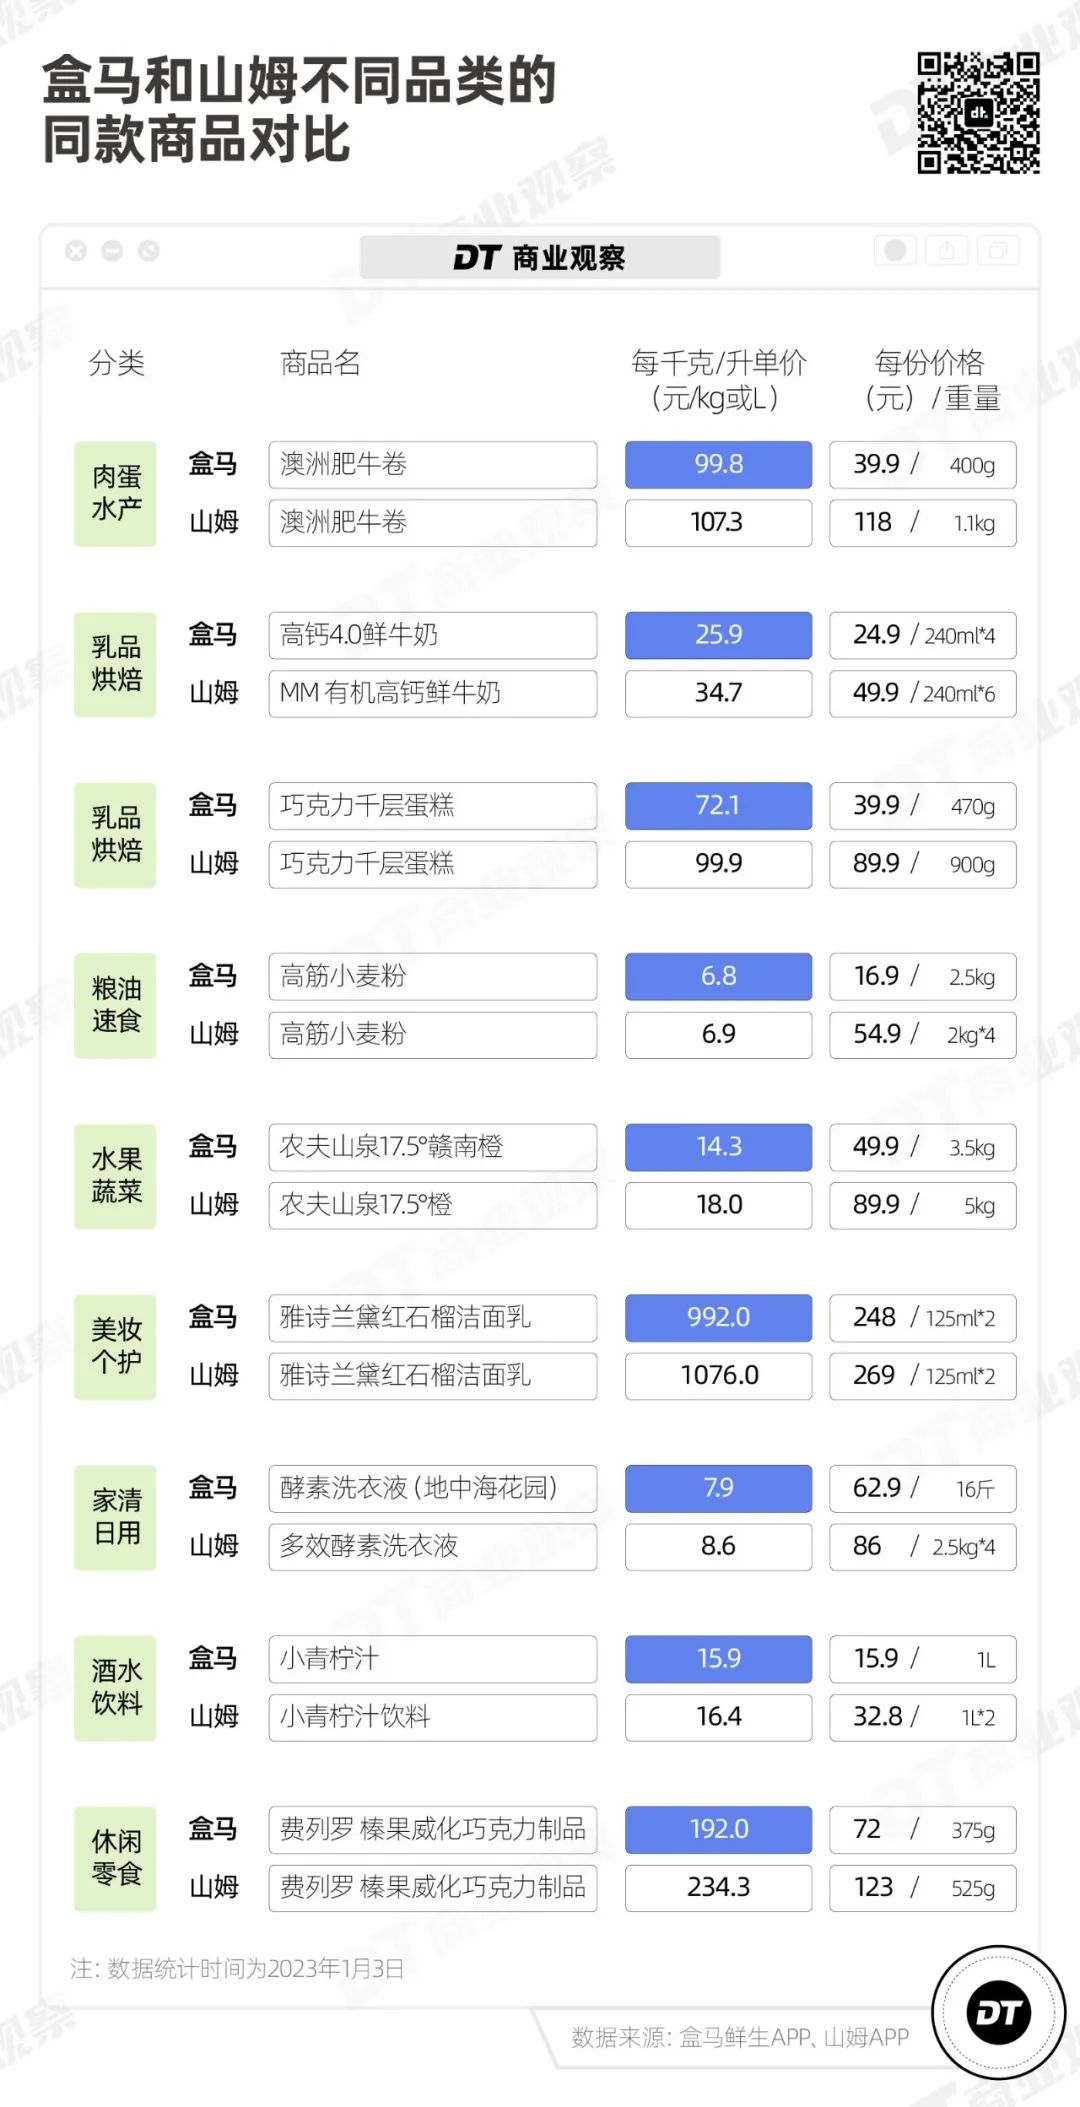The image size is (1080, 2107).
Task: Click the 休闲零食 category label
Action: (115, 1858)
